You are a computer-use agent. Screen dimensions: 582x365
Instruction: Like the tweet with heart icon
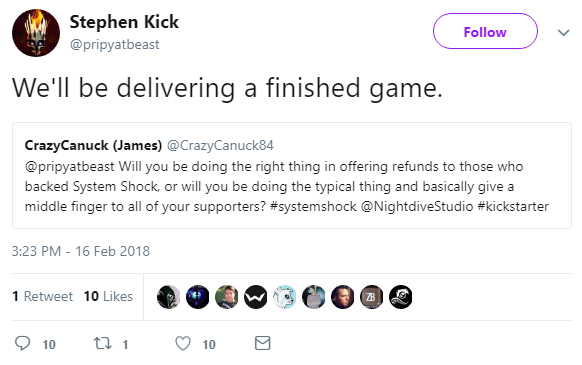pyautogui.click(x=183, y=343)
